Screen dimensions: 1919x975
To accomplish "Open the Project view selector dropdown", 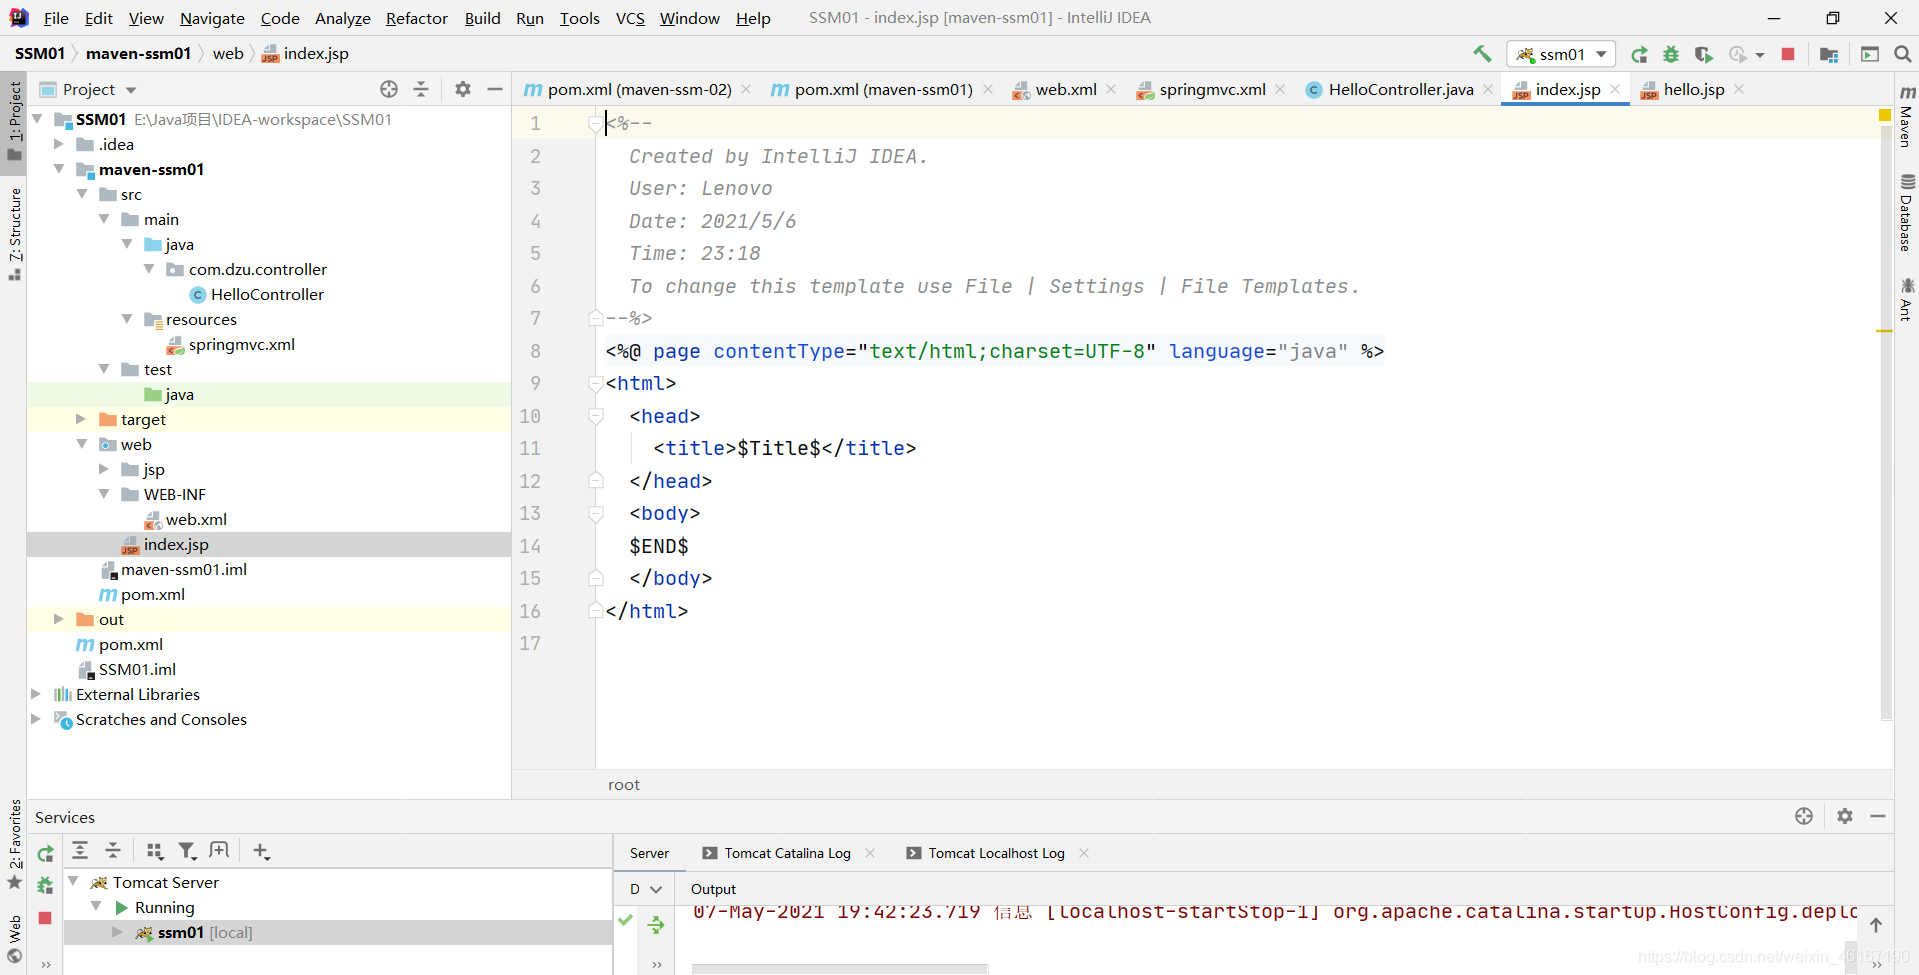I will (99, 89).
